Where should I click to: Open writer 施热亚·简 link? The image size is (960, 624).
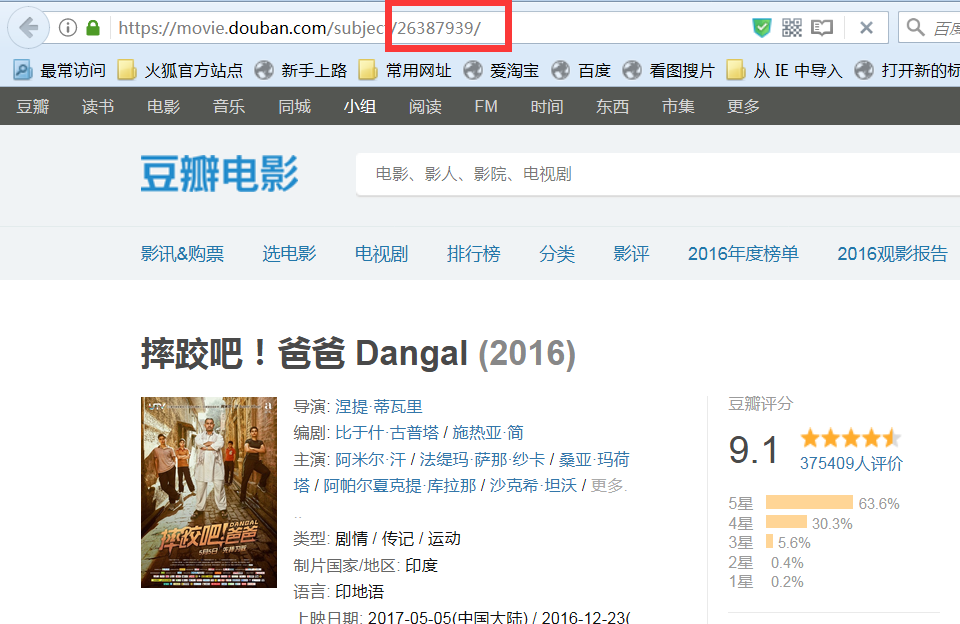[x=488, y=433]
